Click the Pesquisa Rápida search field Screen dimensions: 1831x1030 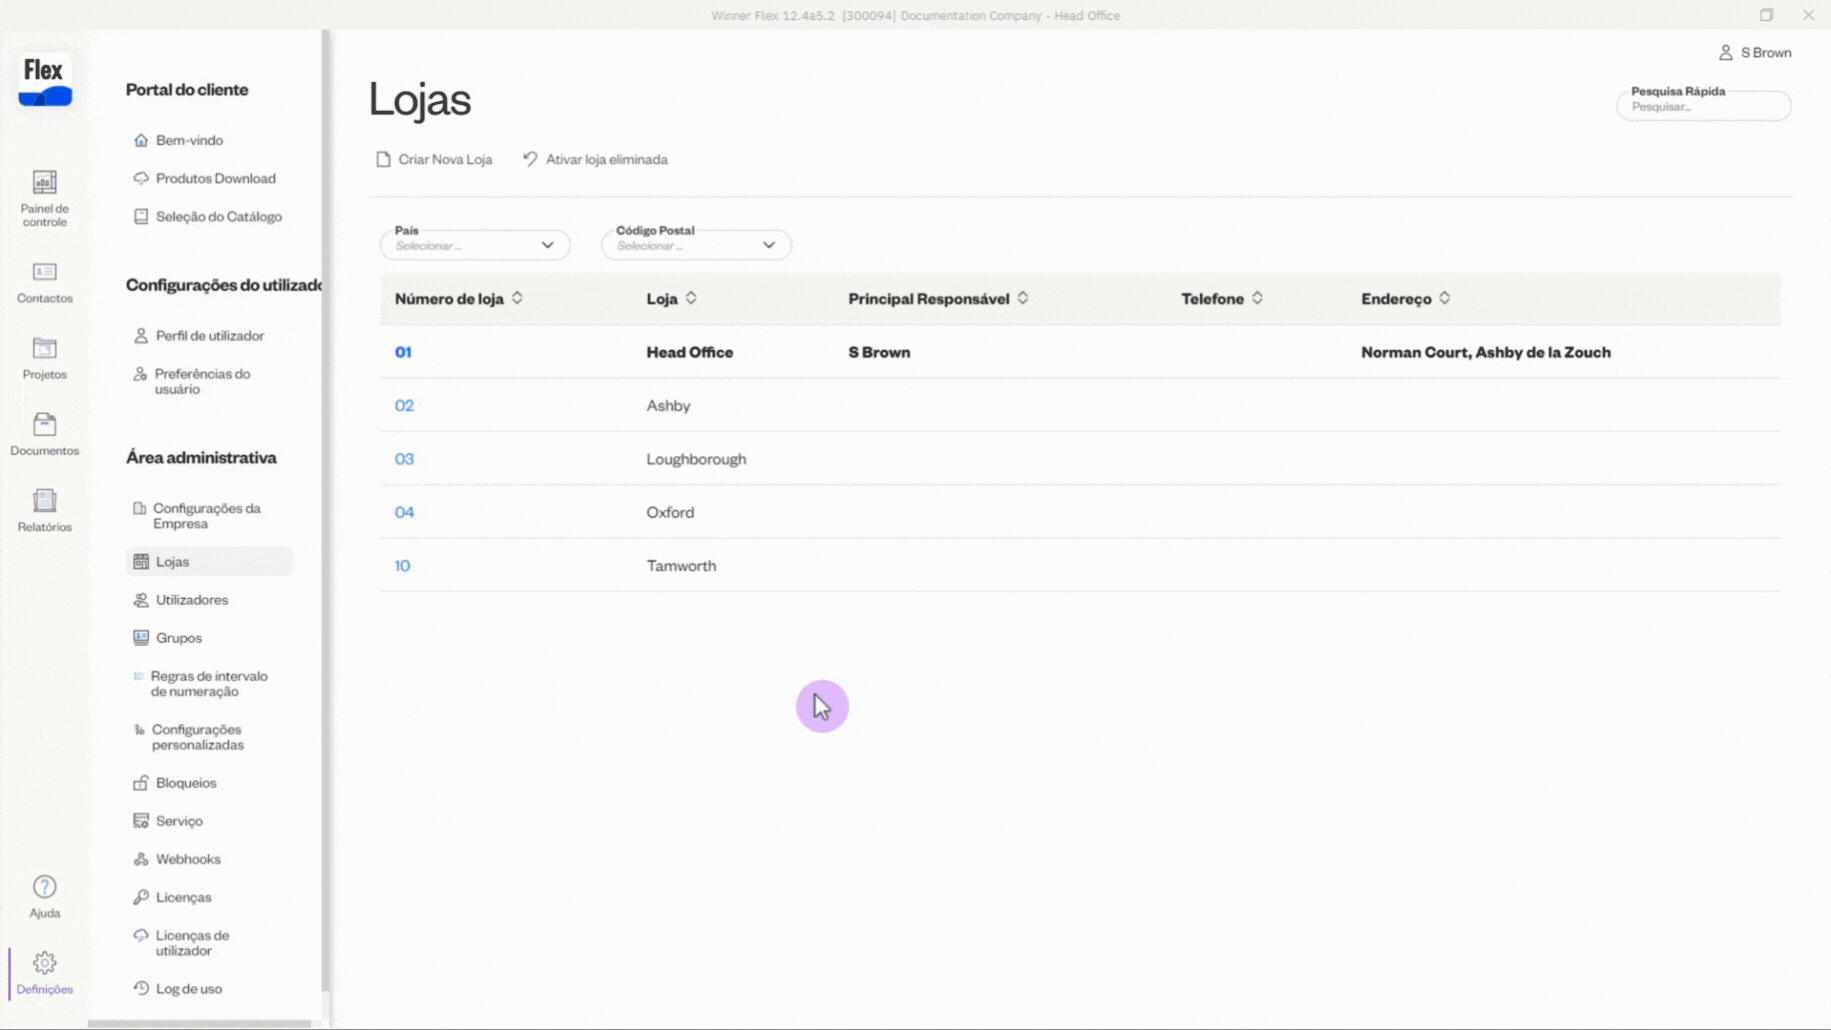coord(1703,107)
